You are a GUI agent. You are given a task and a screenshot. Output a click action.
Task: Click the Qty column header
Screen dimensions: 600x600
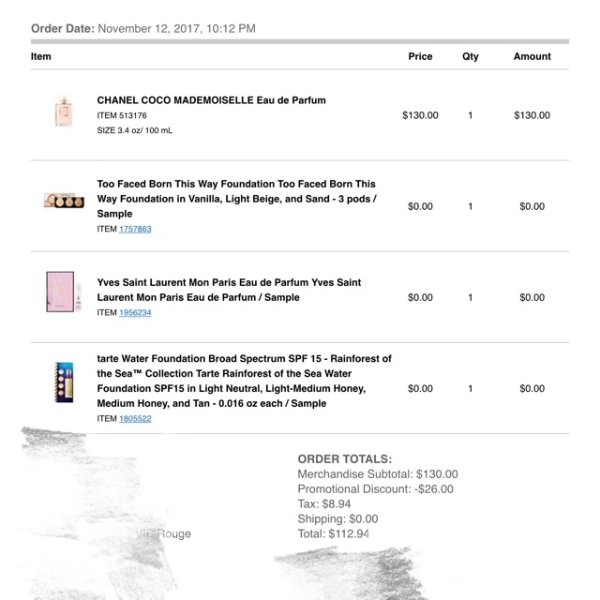point(470,57)
